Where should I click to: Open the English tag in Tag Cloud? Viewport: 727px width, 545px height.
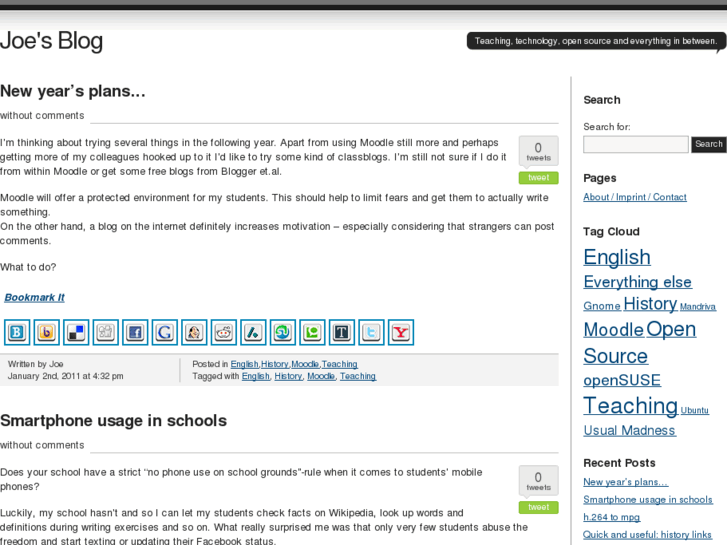click(617, 257)
